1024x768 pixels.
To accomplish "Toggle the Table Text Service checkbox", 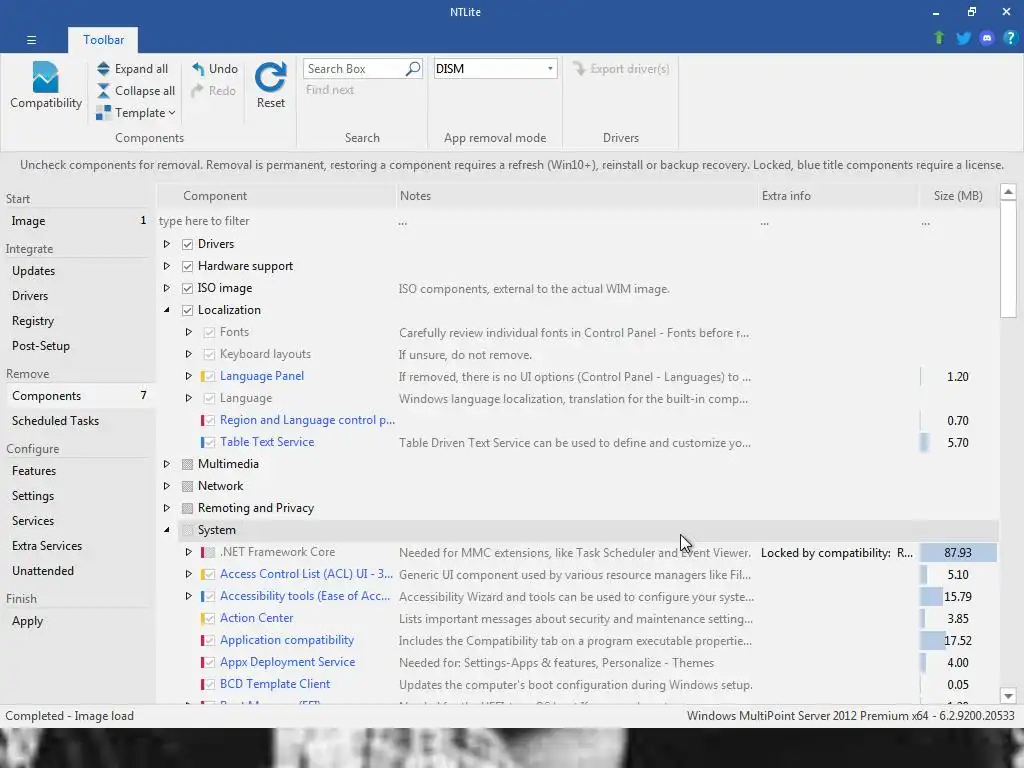I will pyautogui.click(x=210, y=442).
